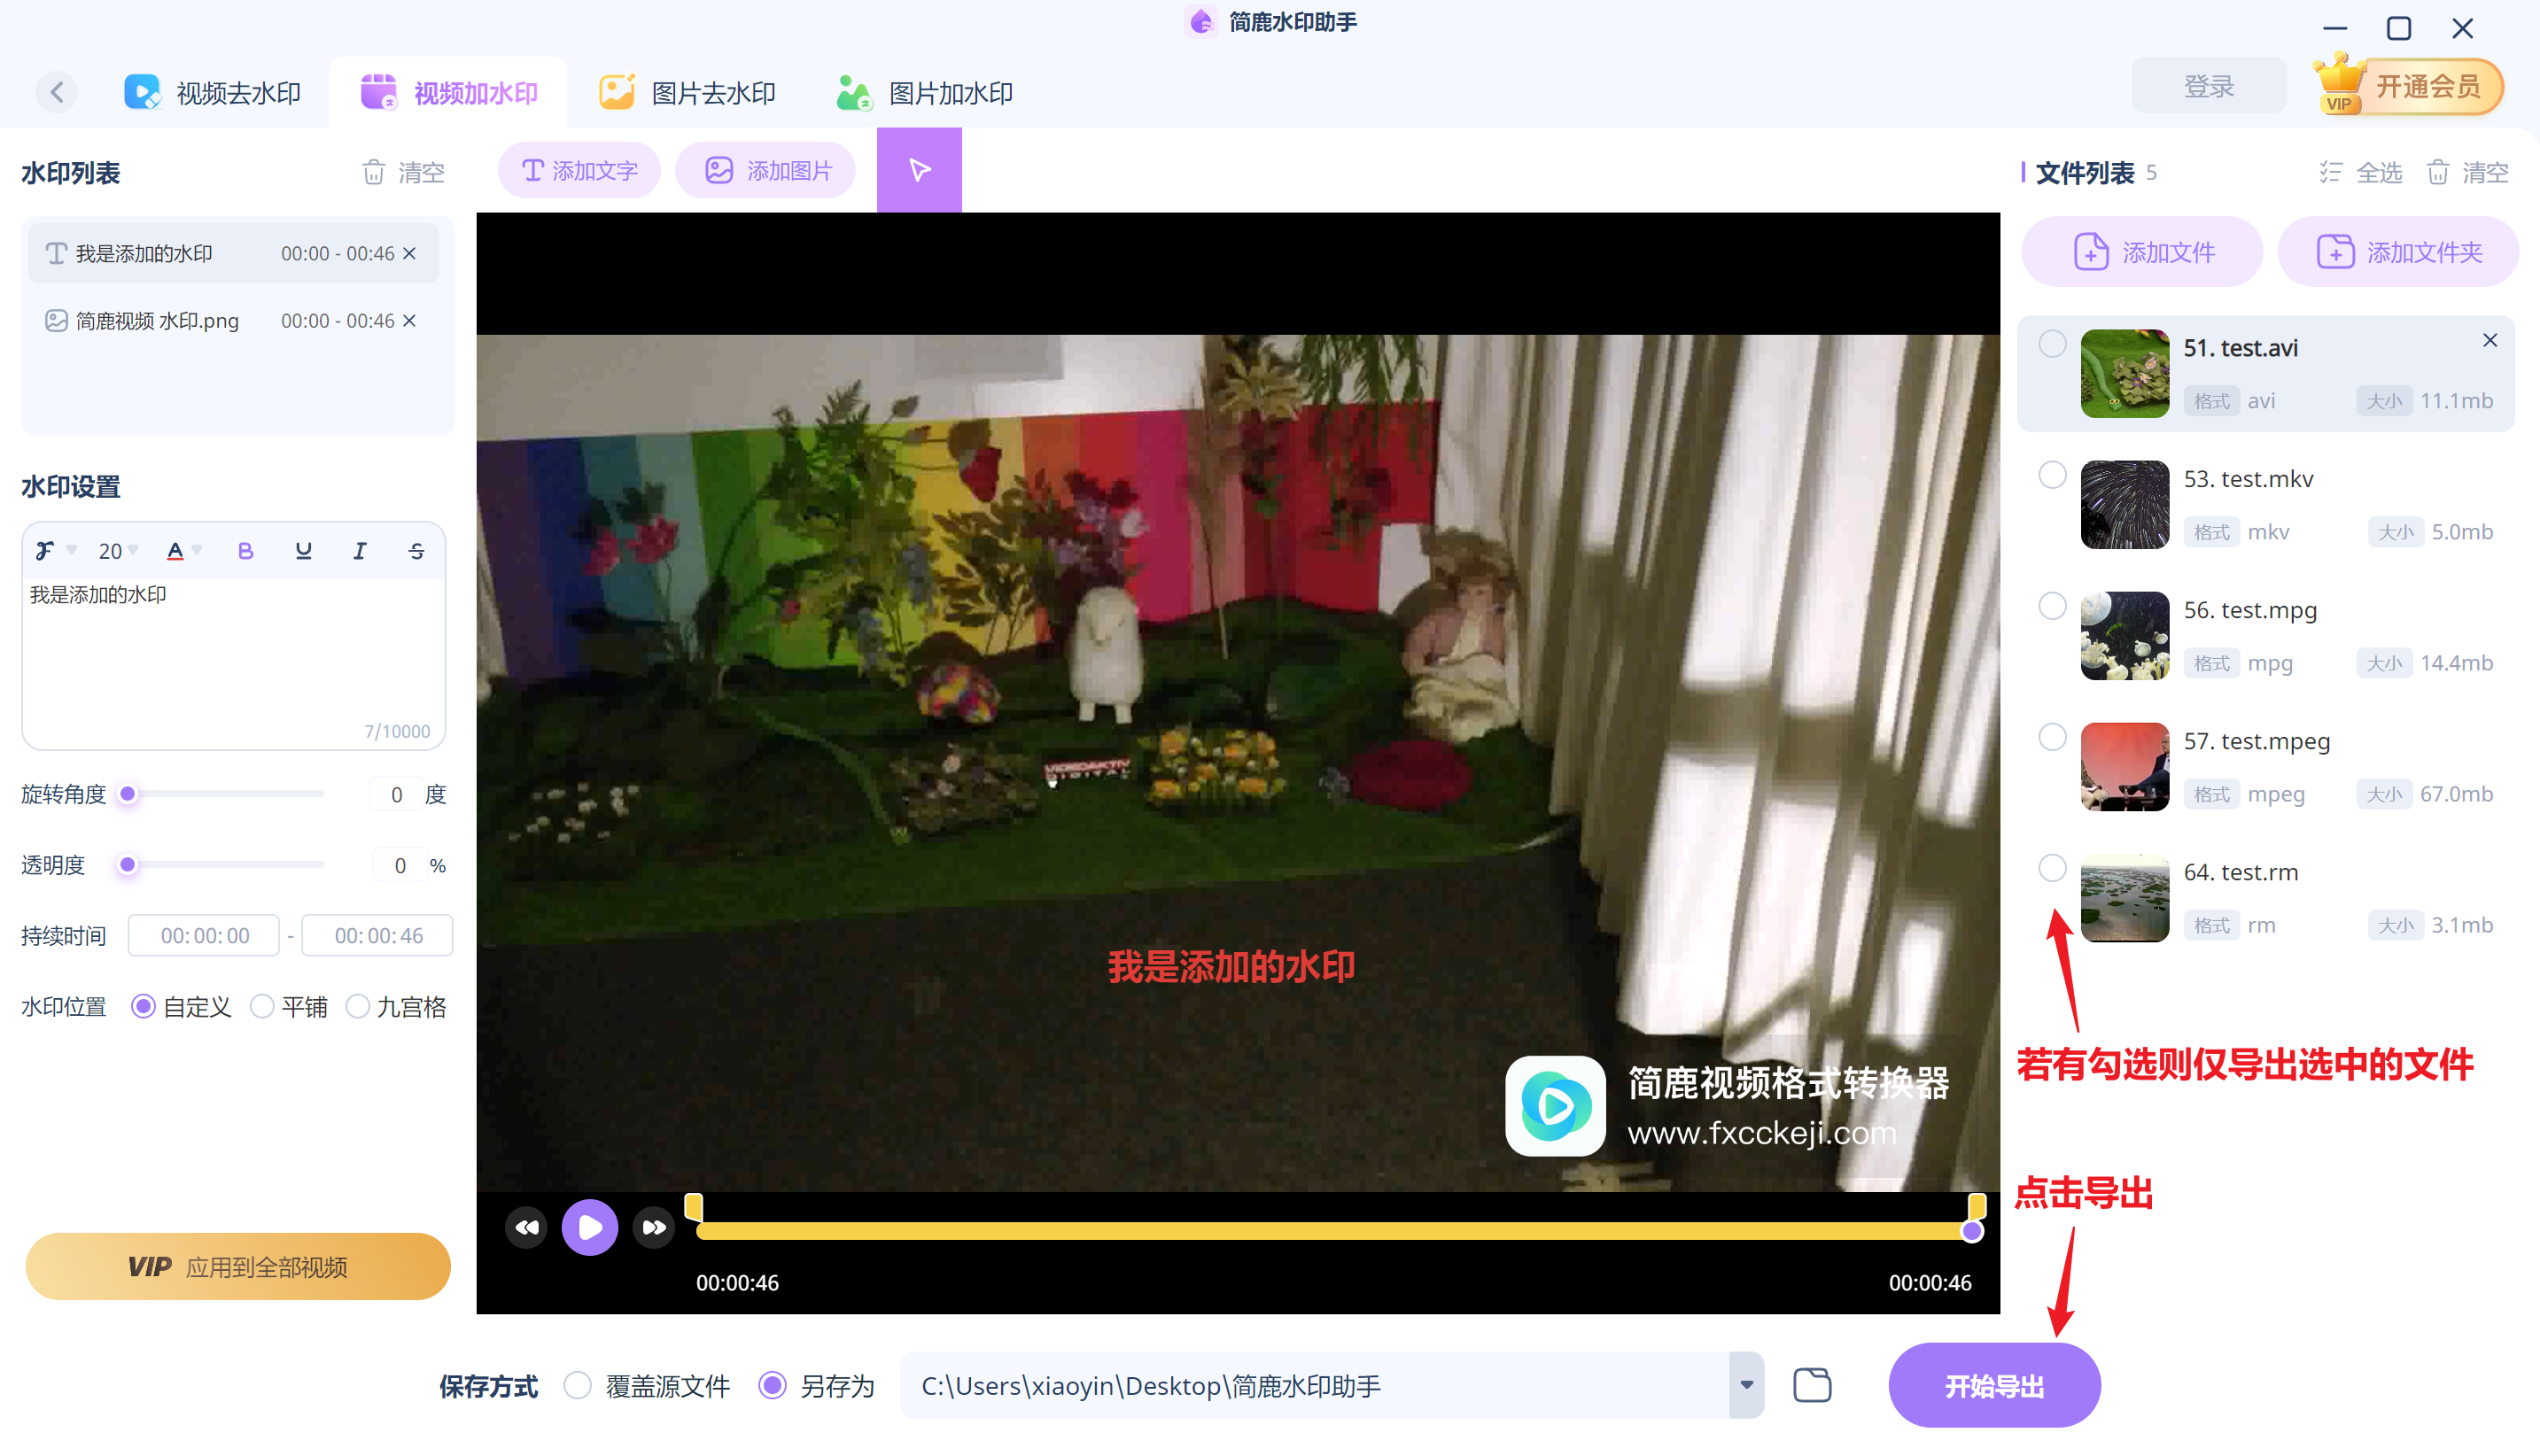Toggle bold formatting for watermark text
Screen dimensions: 2540x1456
[245, 550]
